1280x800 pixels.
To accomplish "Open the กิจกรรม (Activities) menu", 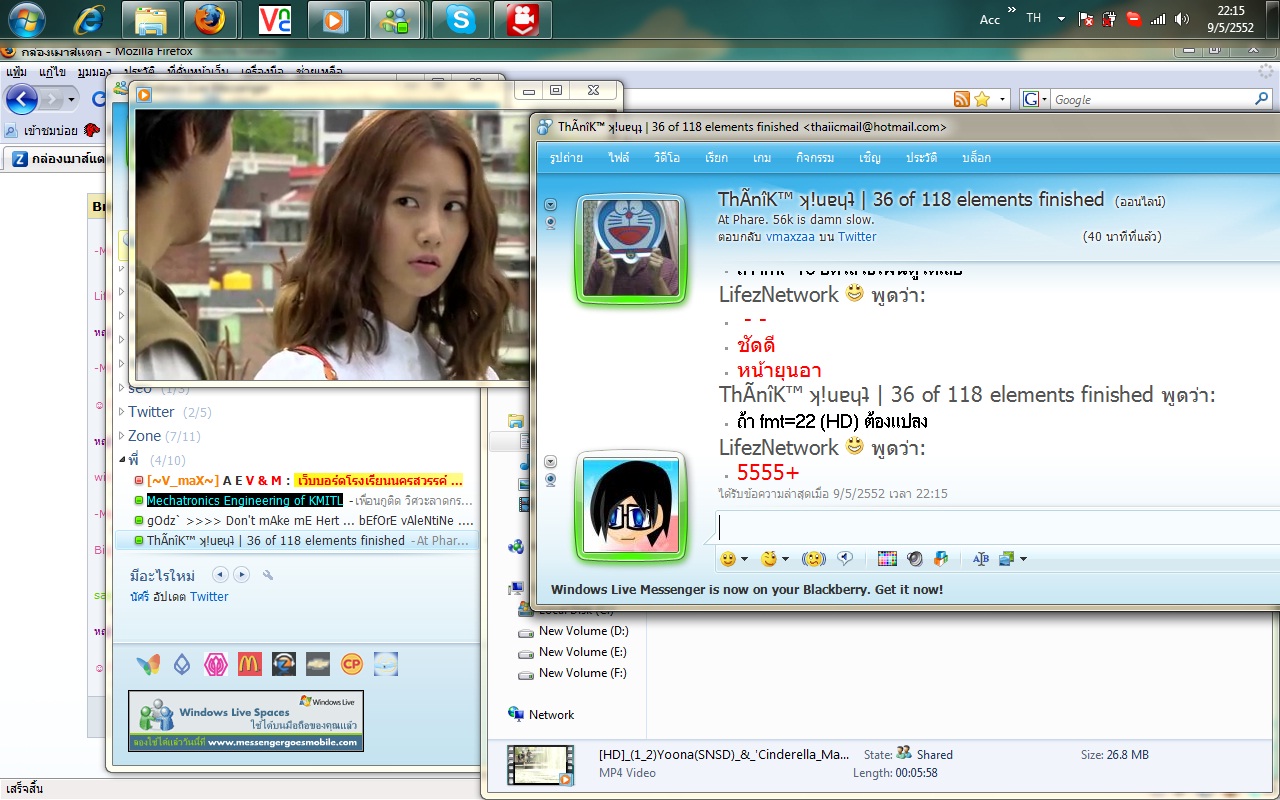I will pyautogui.click(x=815, y=158).
